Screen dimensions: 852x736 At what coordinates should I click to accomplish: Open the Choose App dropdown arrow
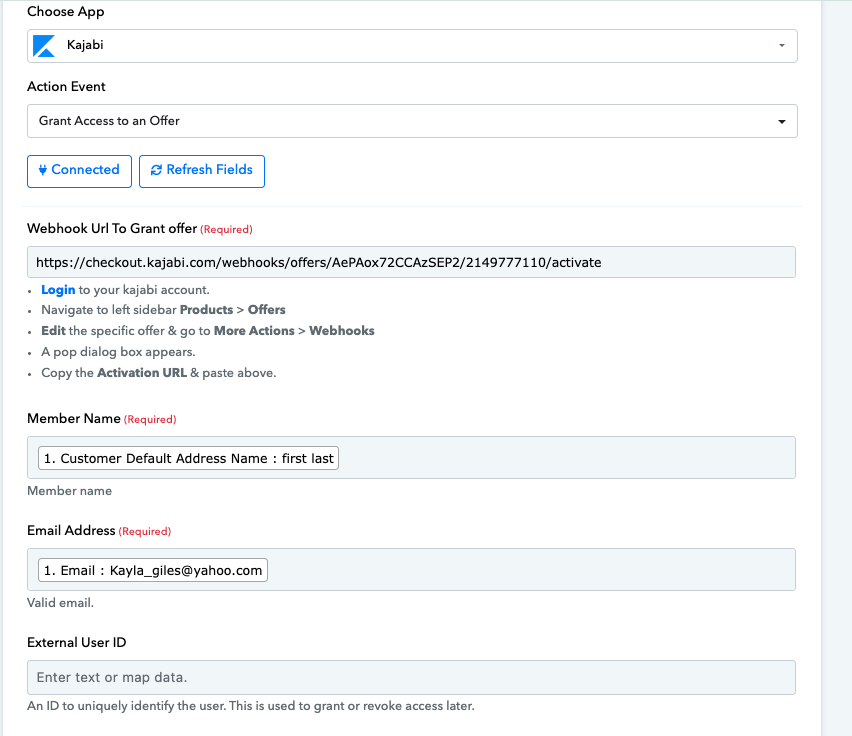click(781, 45)
